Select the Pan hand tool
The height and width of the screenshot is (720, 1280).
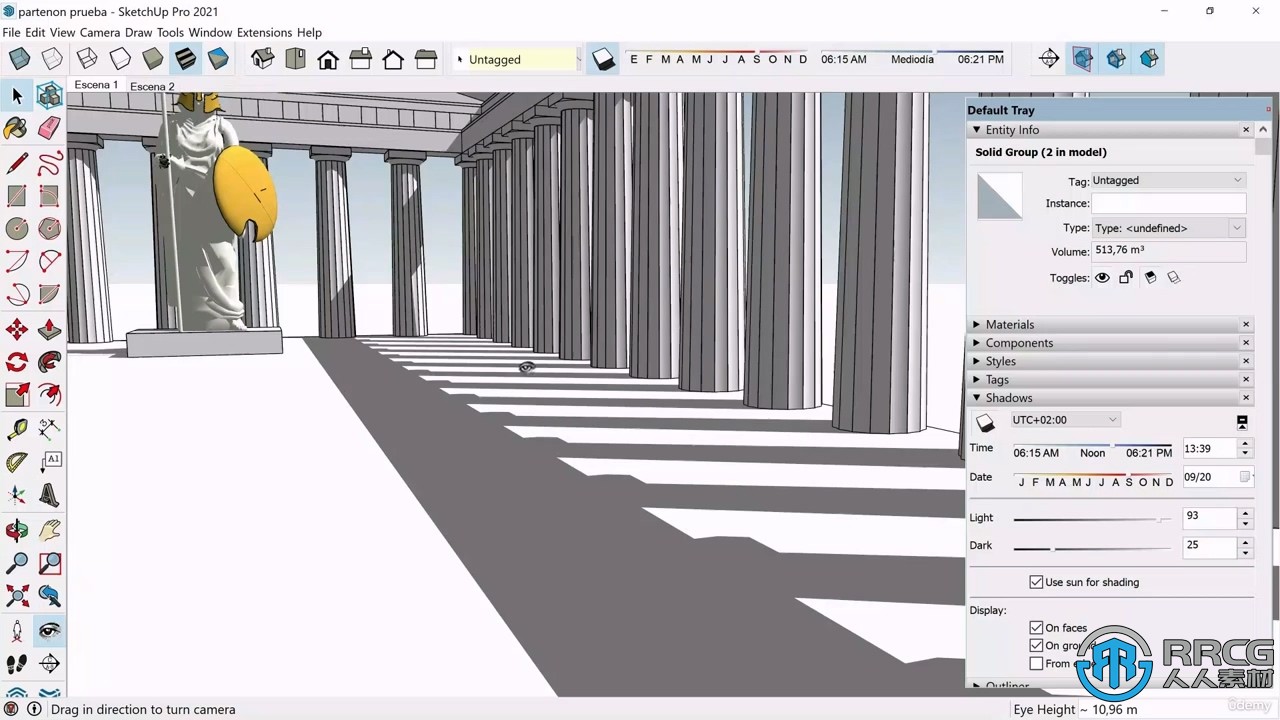tap(49, 530)
